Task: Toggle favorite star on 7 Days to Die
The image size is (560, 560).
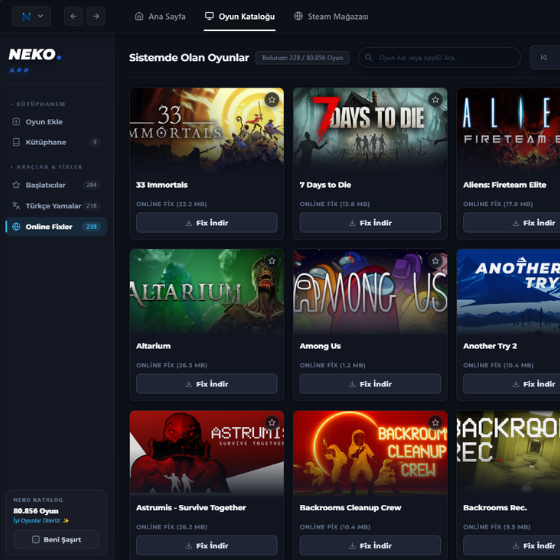Action: pos(435,100)
